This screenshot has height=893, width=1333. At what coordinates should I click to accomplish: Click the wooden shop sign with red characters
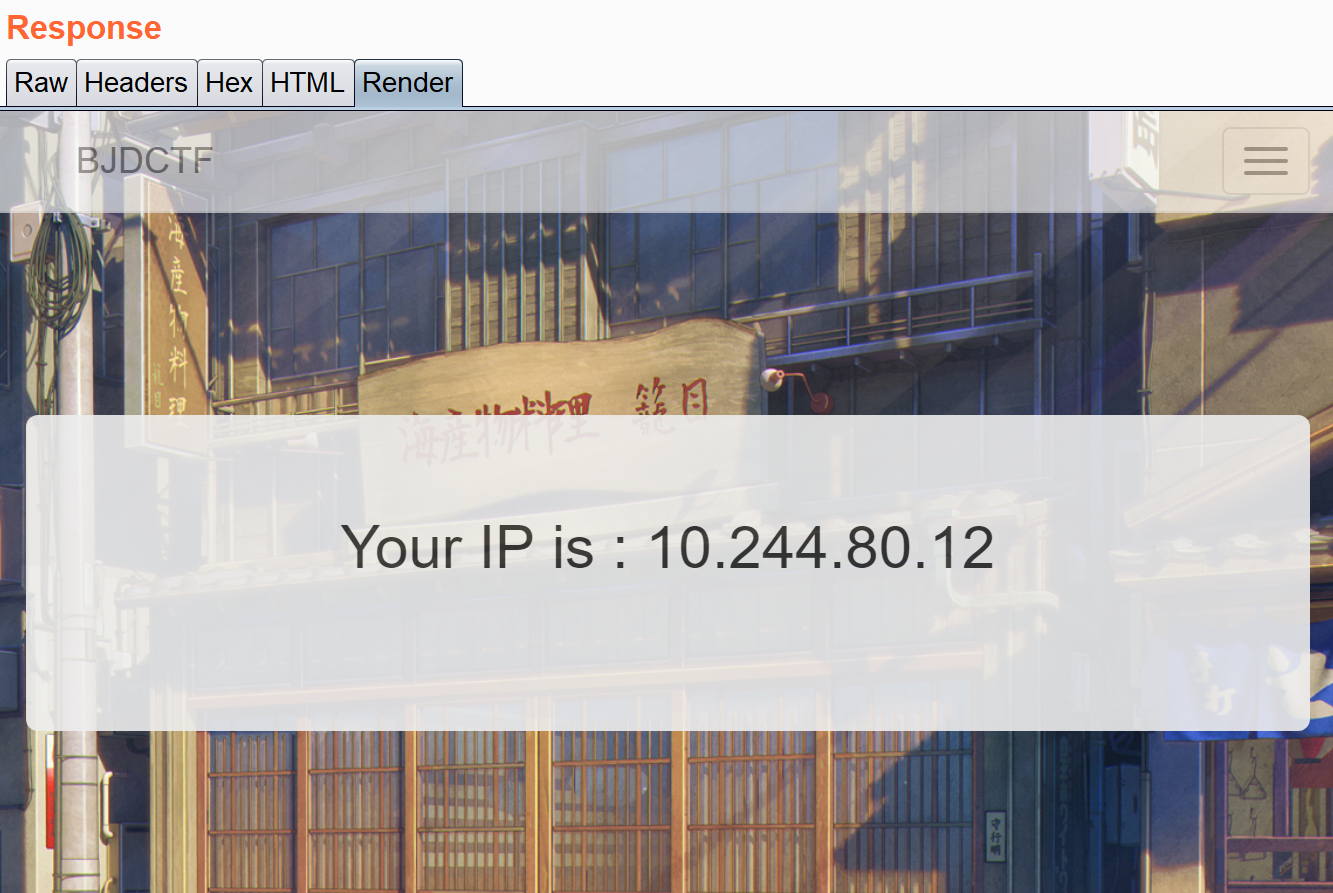click(560, 378)
